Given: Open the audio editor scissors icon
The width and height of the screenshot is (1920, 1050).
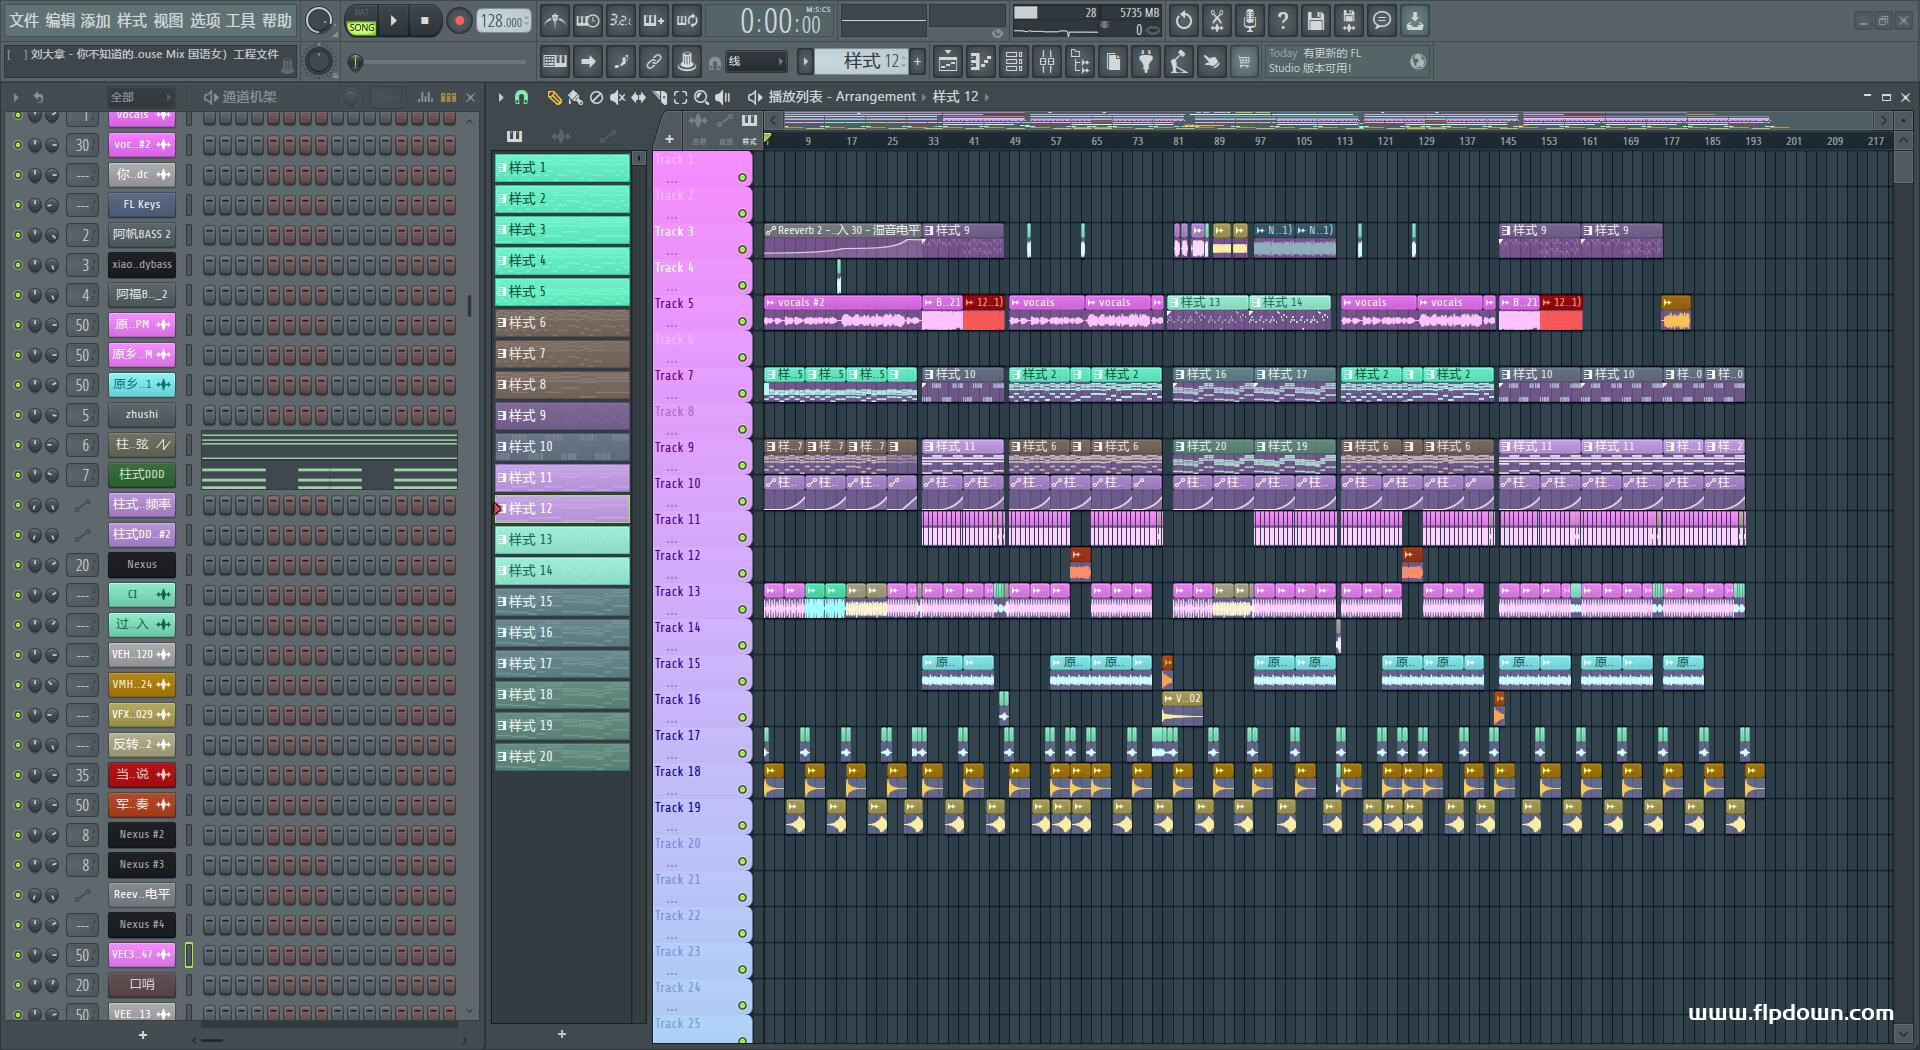Looking at the screenshot, I should point(1217,20).
